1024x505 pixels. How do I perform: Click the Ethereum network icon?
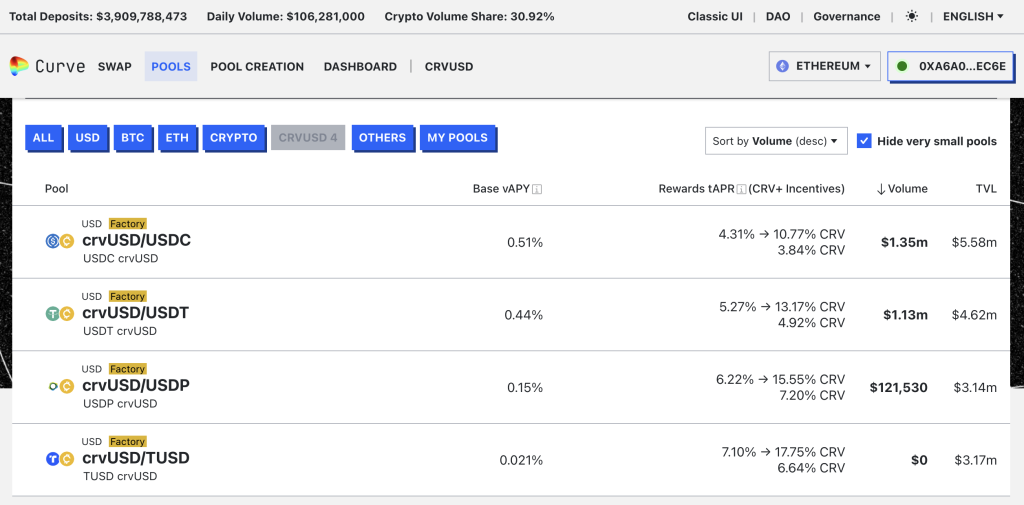782,66
